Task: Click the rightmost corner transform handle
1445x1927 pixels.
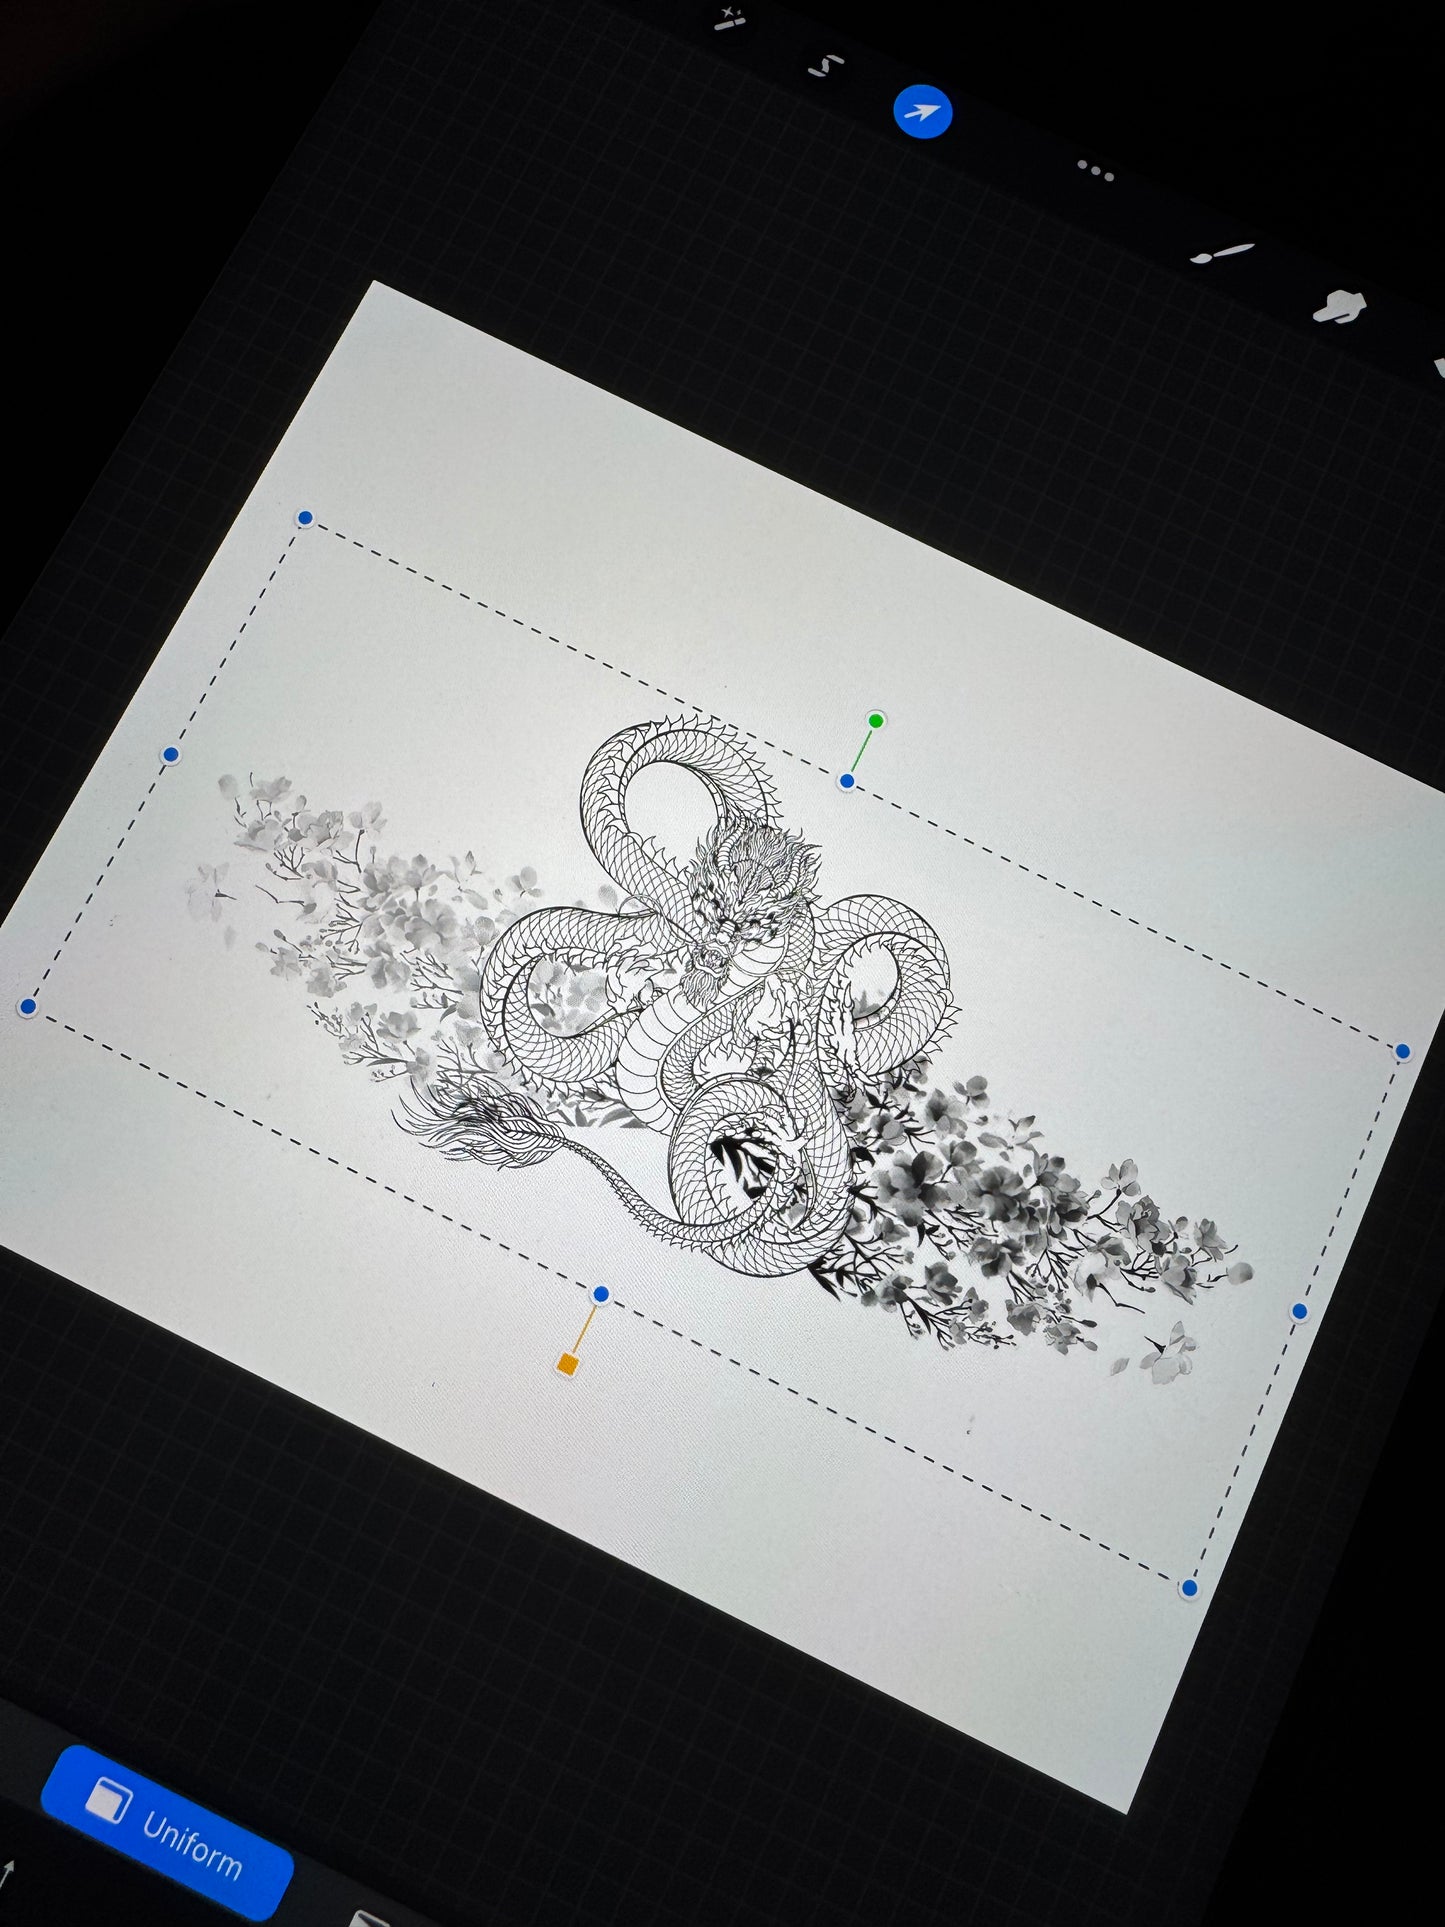Action: pos(1402,1051)
